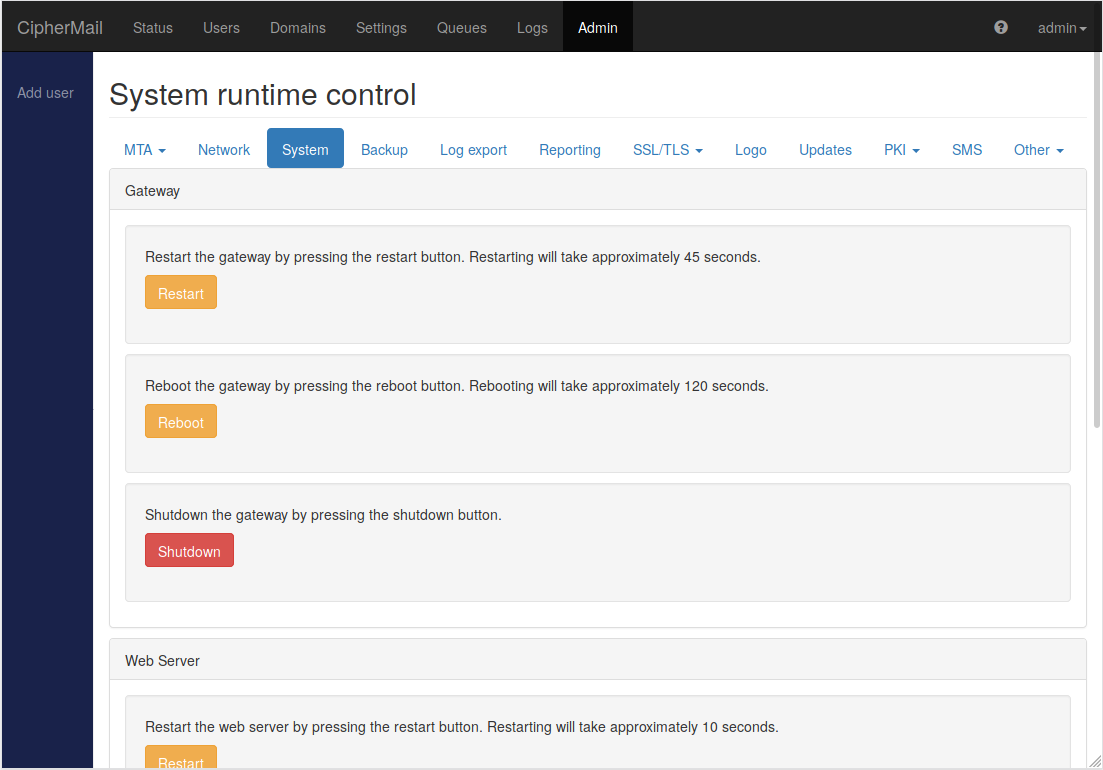
Task: Open the Users menu item
Action: click(222, 28)
